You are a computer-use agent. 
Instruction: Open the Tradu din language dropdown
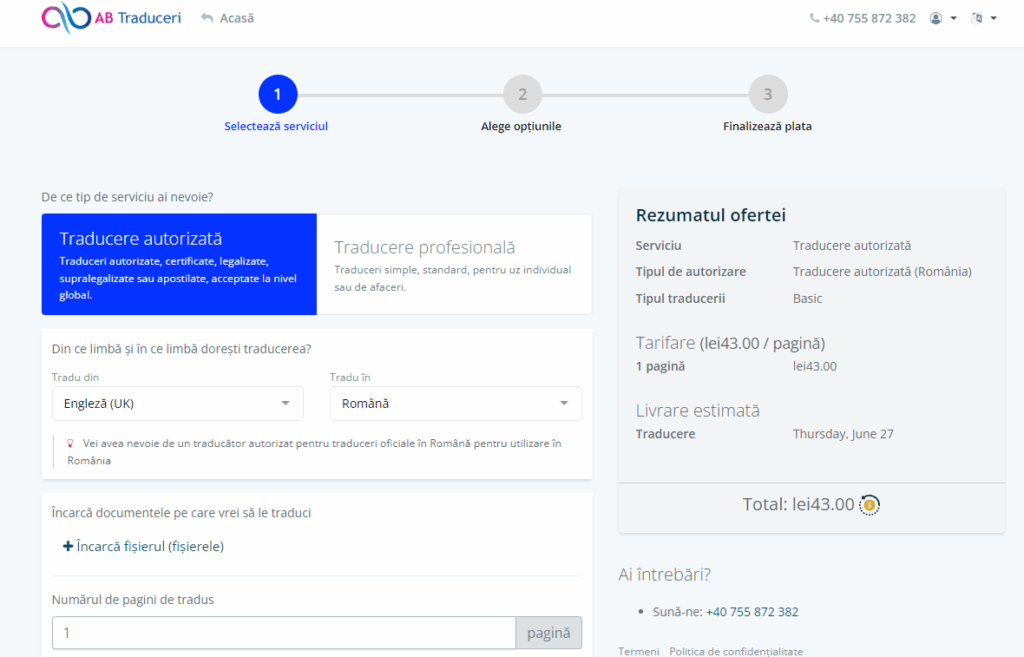pyautogui.click(x=177, y=403)
